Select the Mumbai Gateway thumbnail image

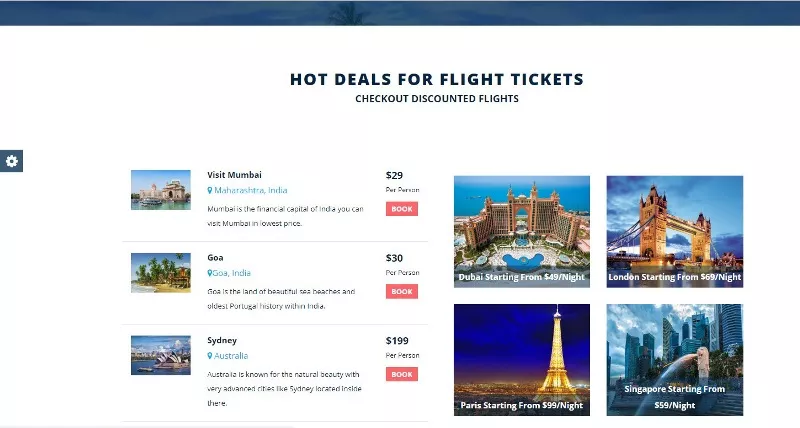(x=160, y=189)
